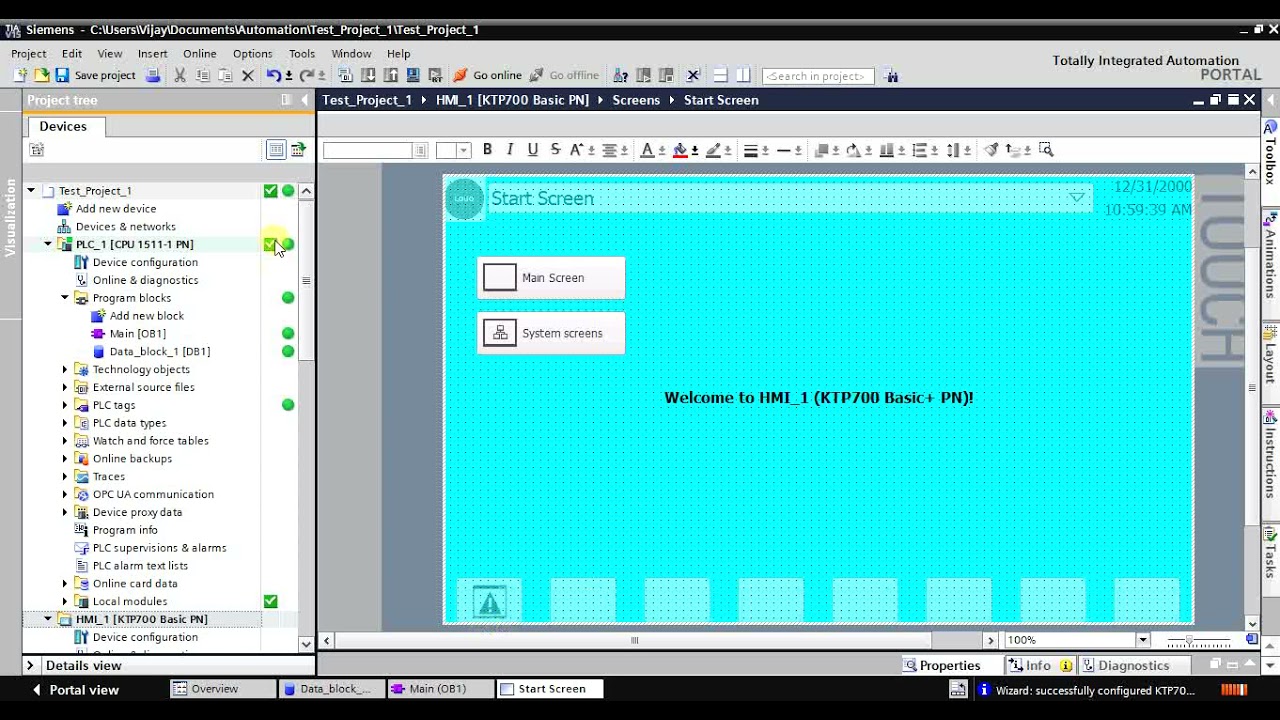Switch to Main (OB1) editor tab

coord(441,689)
